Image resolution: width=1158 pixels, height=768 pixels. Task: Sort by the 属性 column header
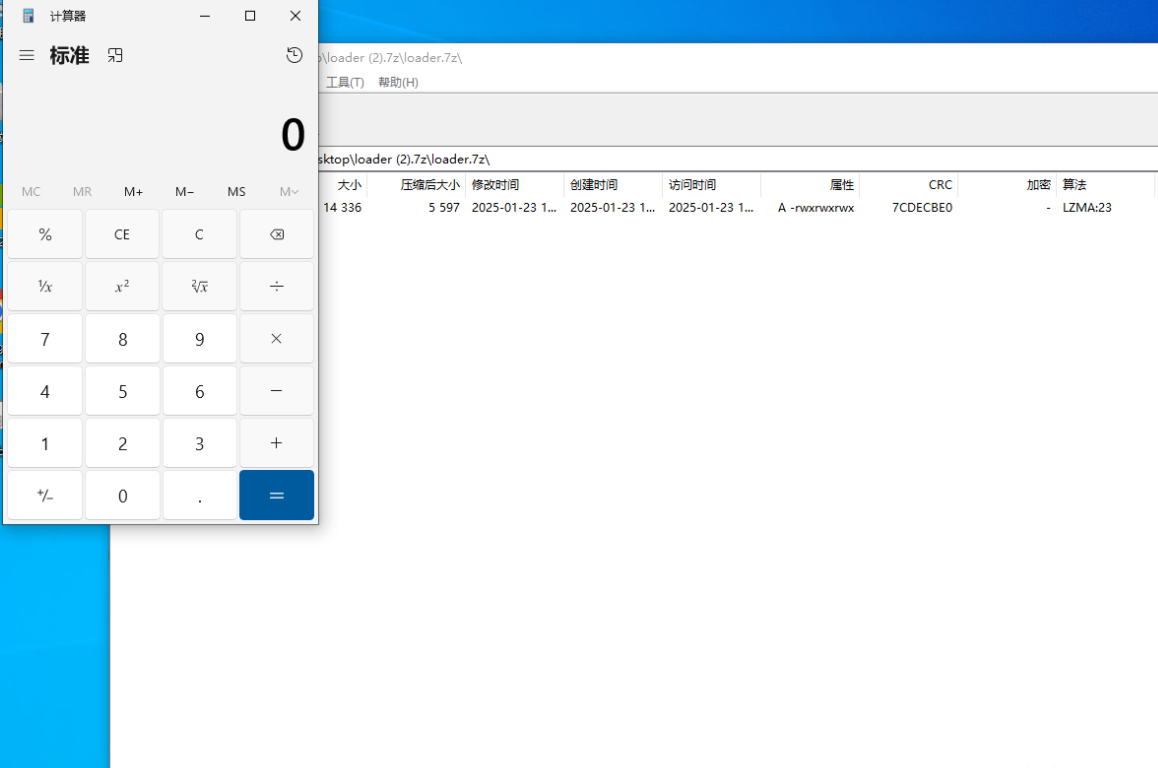coord(810,185)
